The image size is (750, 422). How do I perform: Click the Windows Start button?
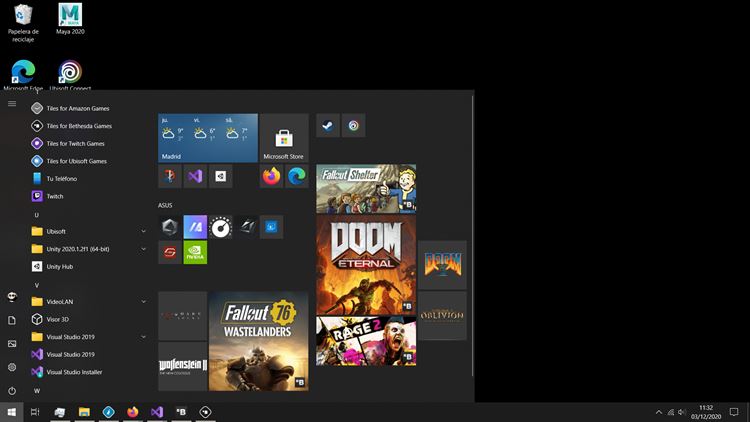point(11,412)
